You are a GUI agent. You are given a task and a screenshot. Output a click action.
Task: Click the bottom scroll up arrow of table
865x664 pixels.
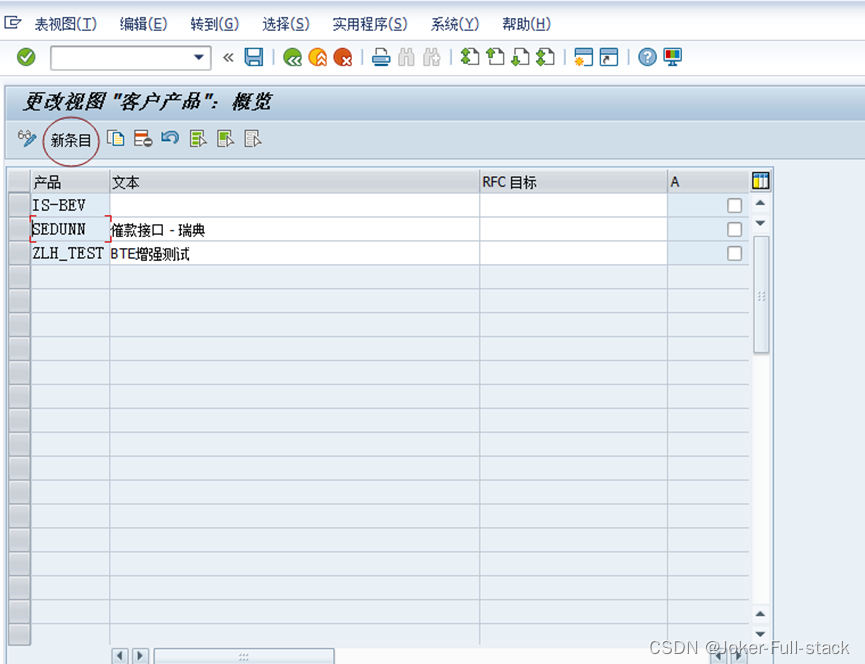coord(760,614)
